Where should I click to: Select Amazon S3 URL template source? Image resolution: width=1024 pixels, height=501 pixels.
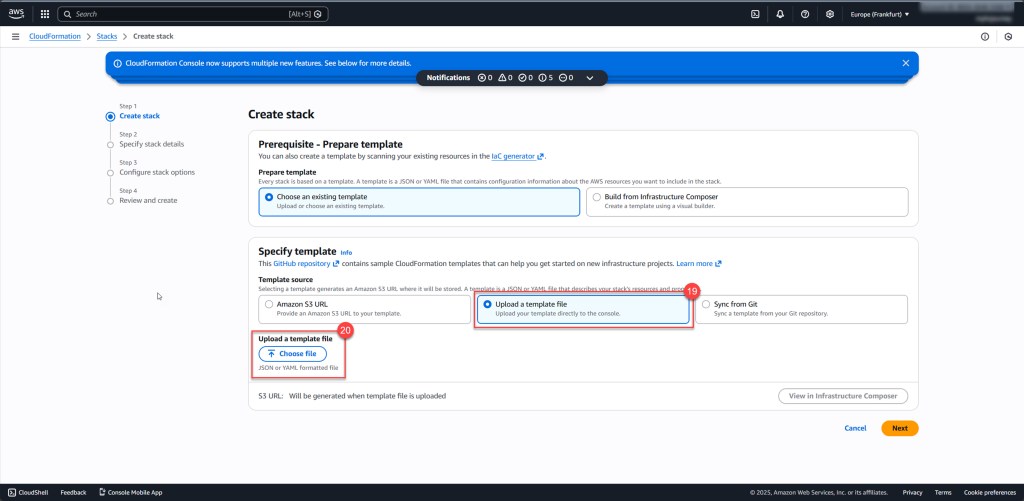pyautogui.click(x=269, y=304)
